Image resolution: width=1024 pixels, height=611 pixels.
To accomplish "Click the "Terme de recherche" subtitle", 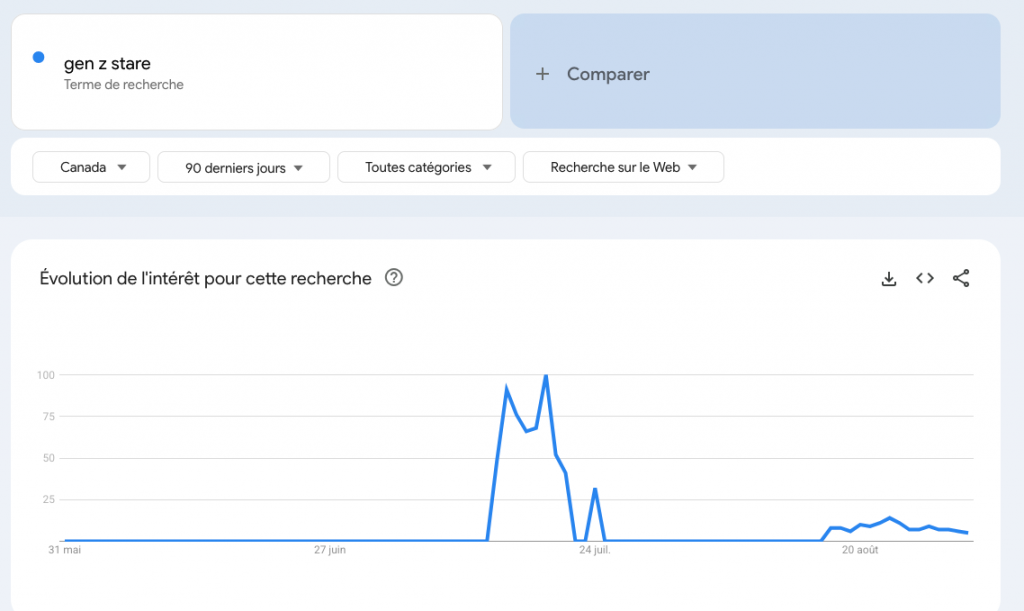I will point(124,85).
